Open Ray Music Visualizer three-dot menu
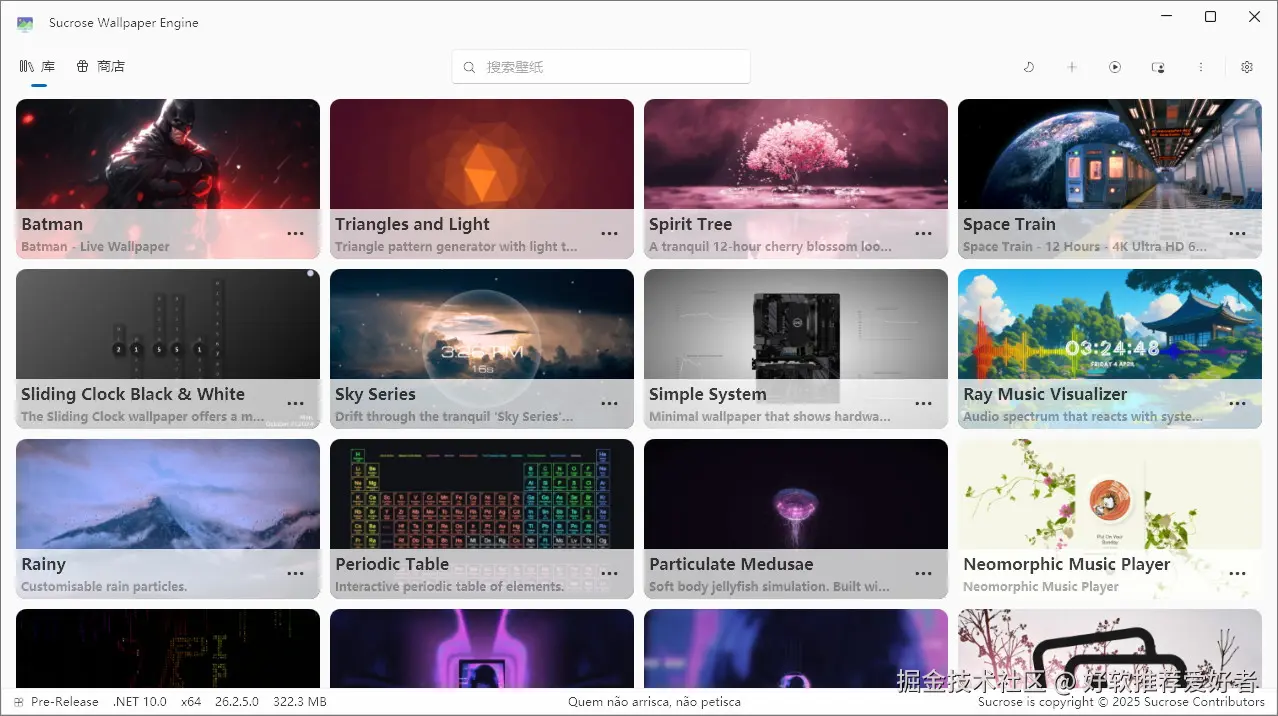The image size is (1278, 716). [x=1238, y=404]
